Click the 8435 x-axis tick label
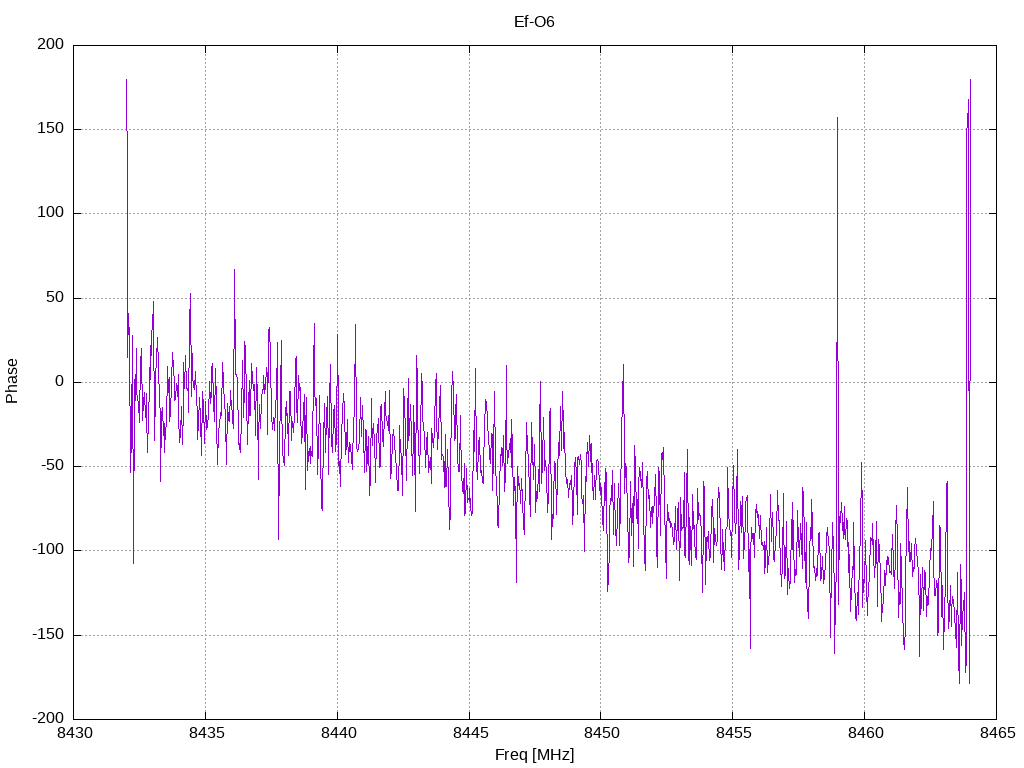 [206, 733]
